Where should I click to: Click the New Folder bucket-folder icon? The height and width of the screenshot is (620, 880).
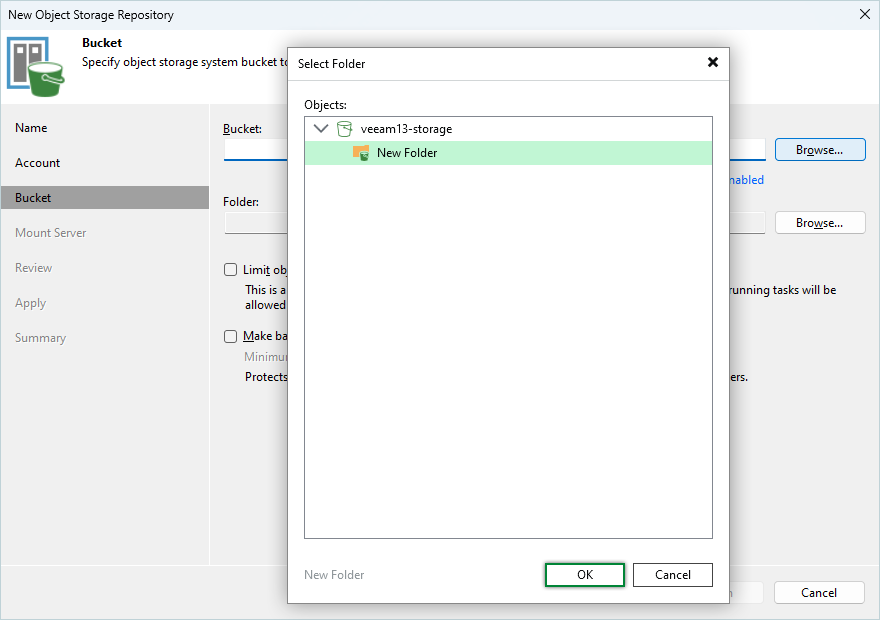(x=361, y=153)
